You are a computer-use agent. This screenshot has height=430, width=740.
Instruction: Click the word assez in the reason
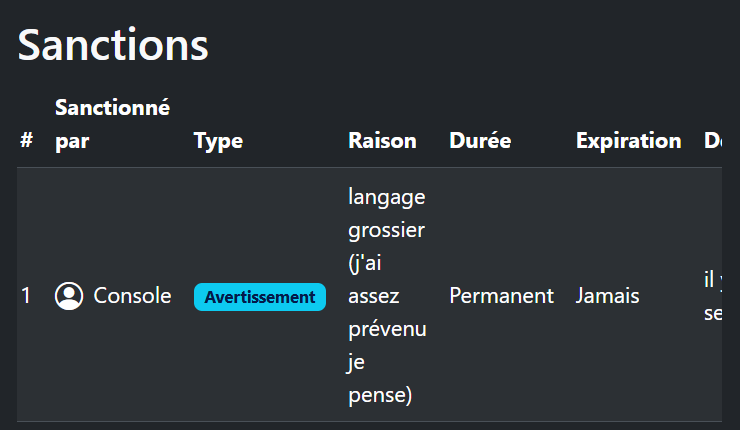pyautogui.click(x=374, y=296)
